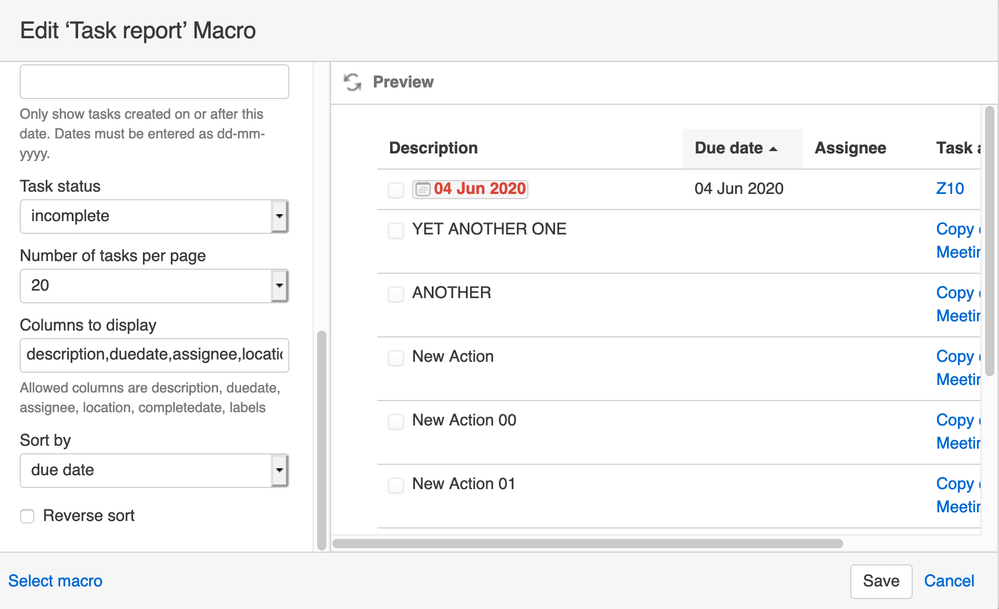Tick the New Action 01 task checkbox

pos(396,485)
